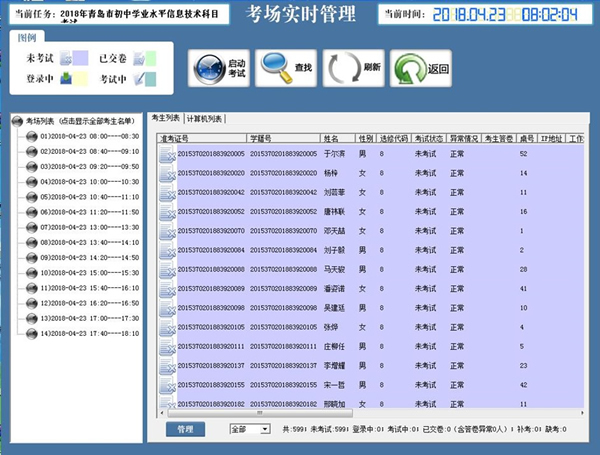Click row icon for candidate 于尔济
600x455 pixels.
coord(166,154)
